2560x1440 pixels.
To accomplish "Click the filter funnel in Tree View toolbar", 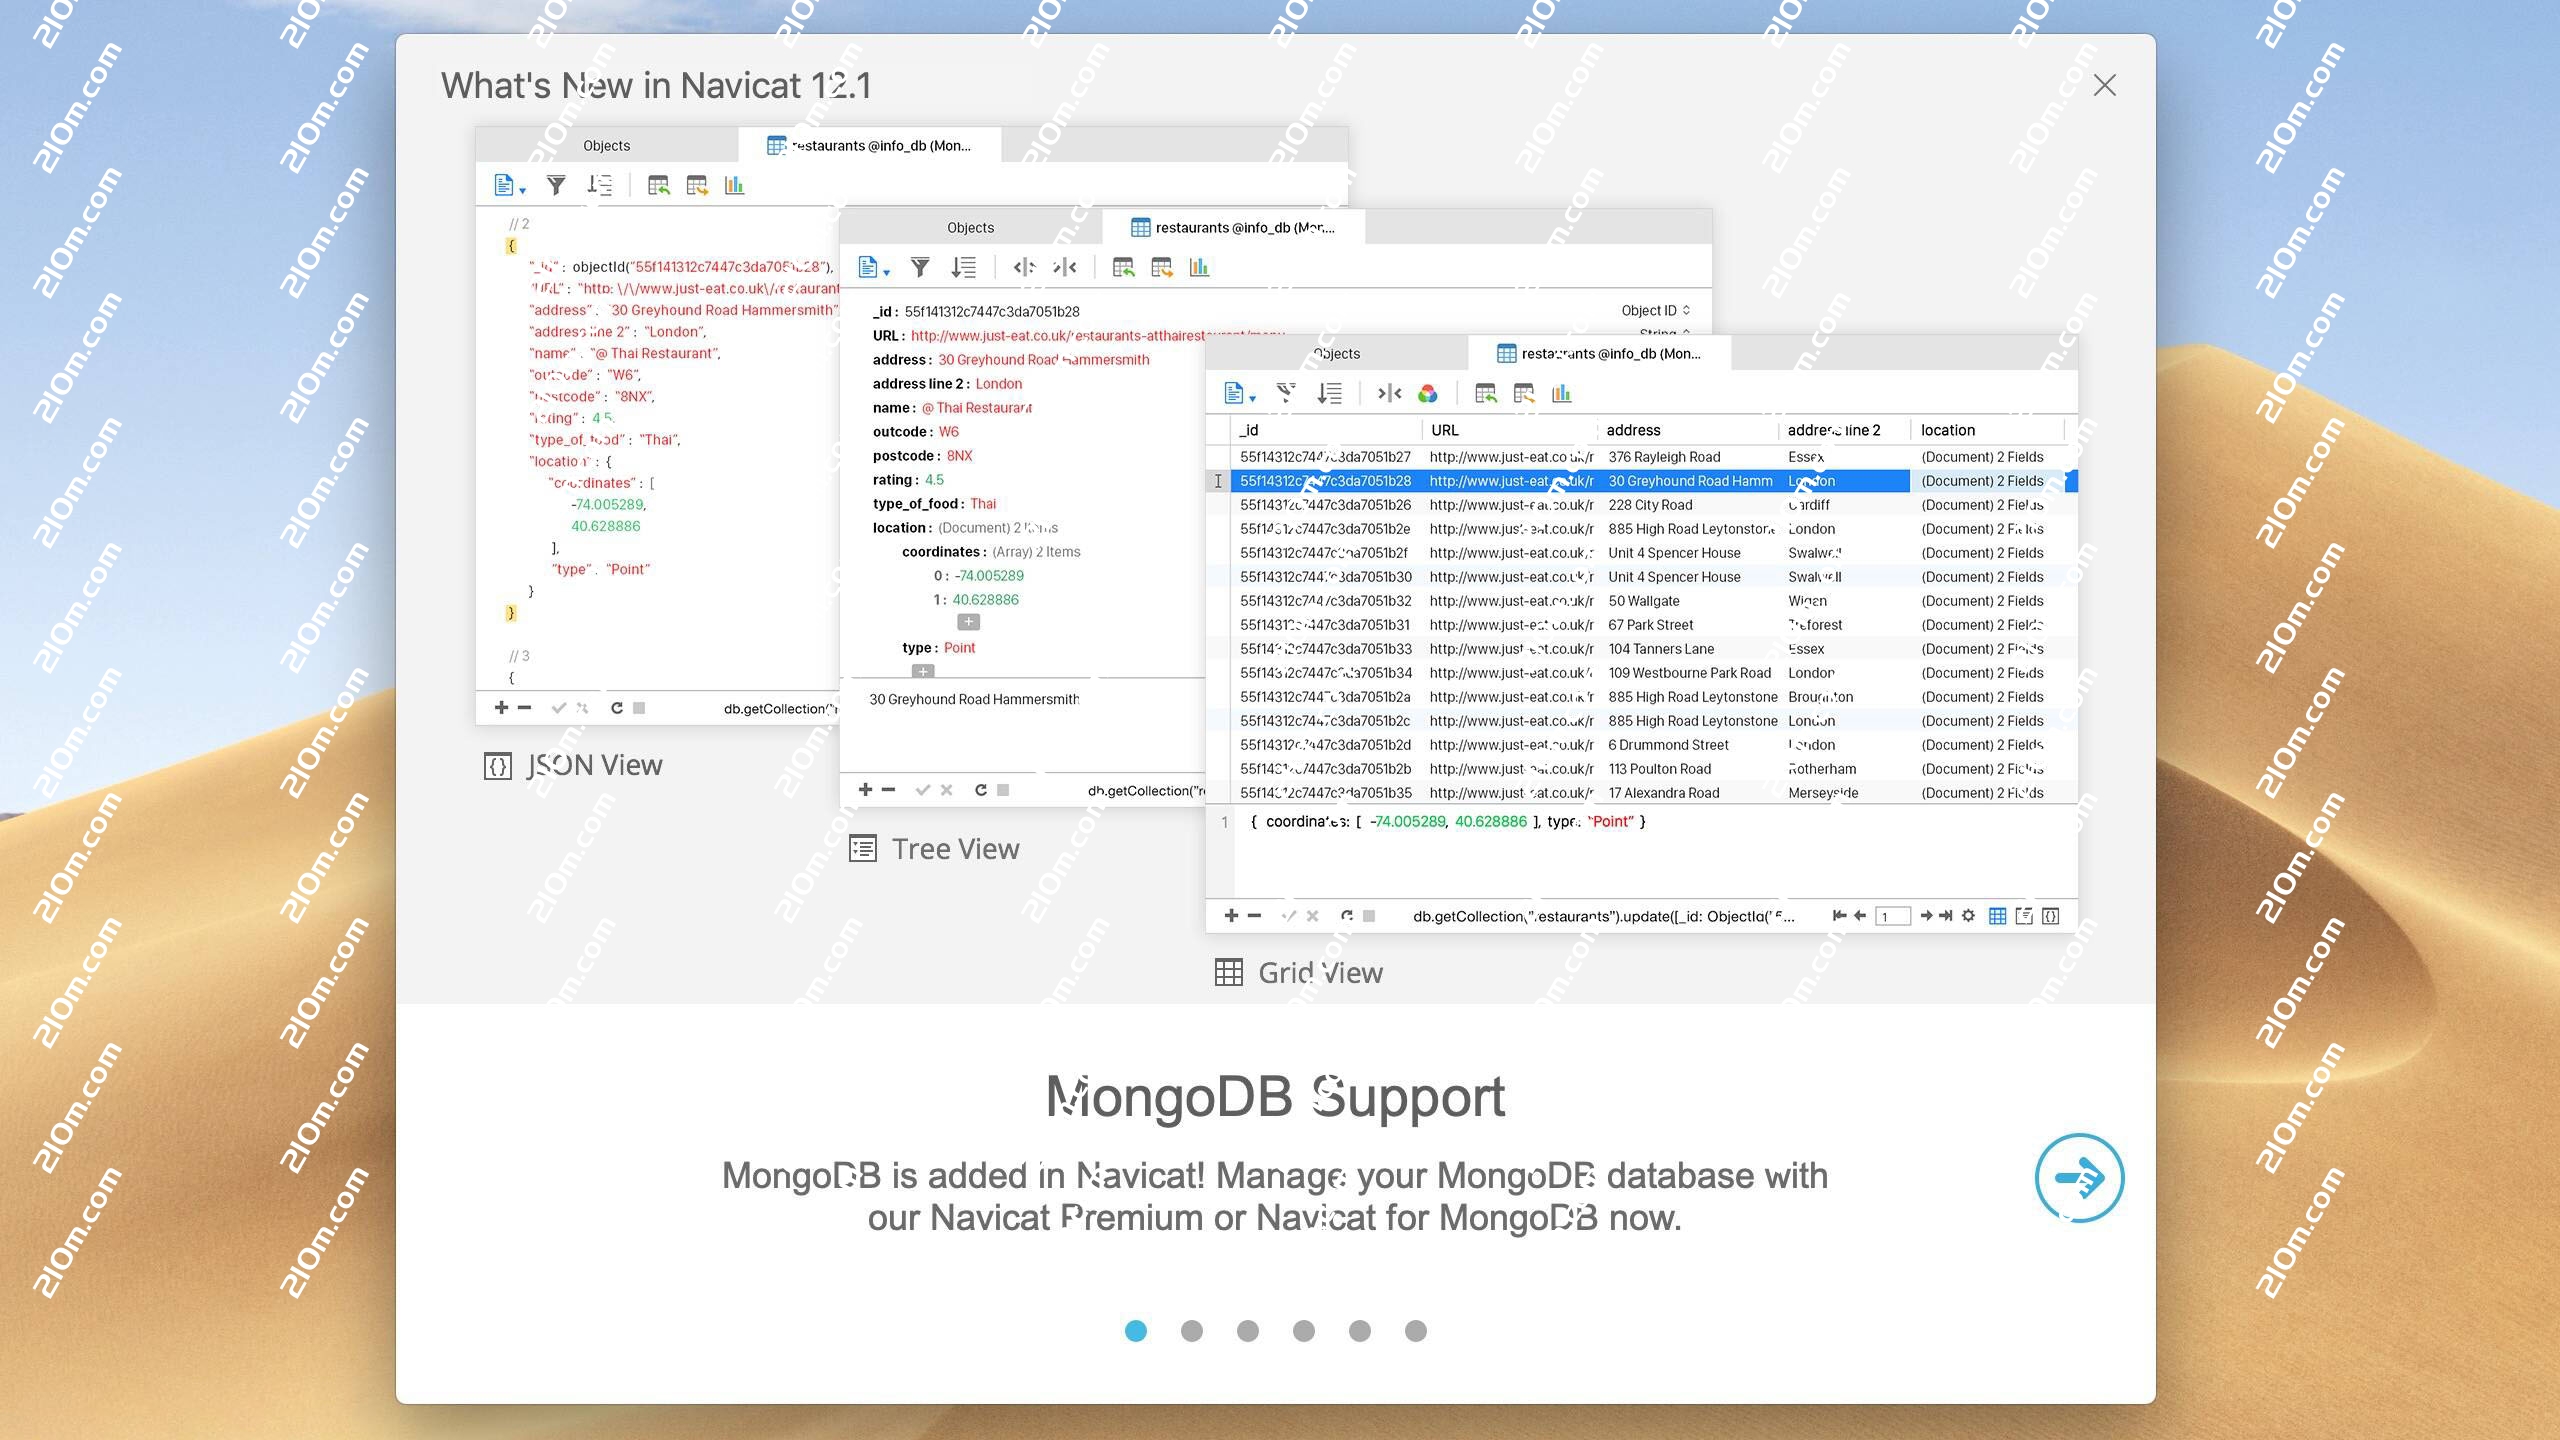I will tap(920, 268).
